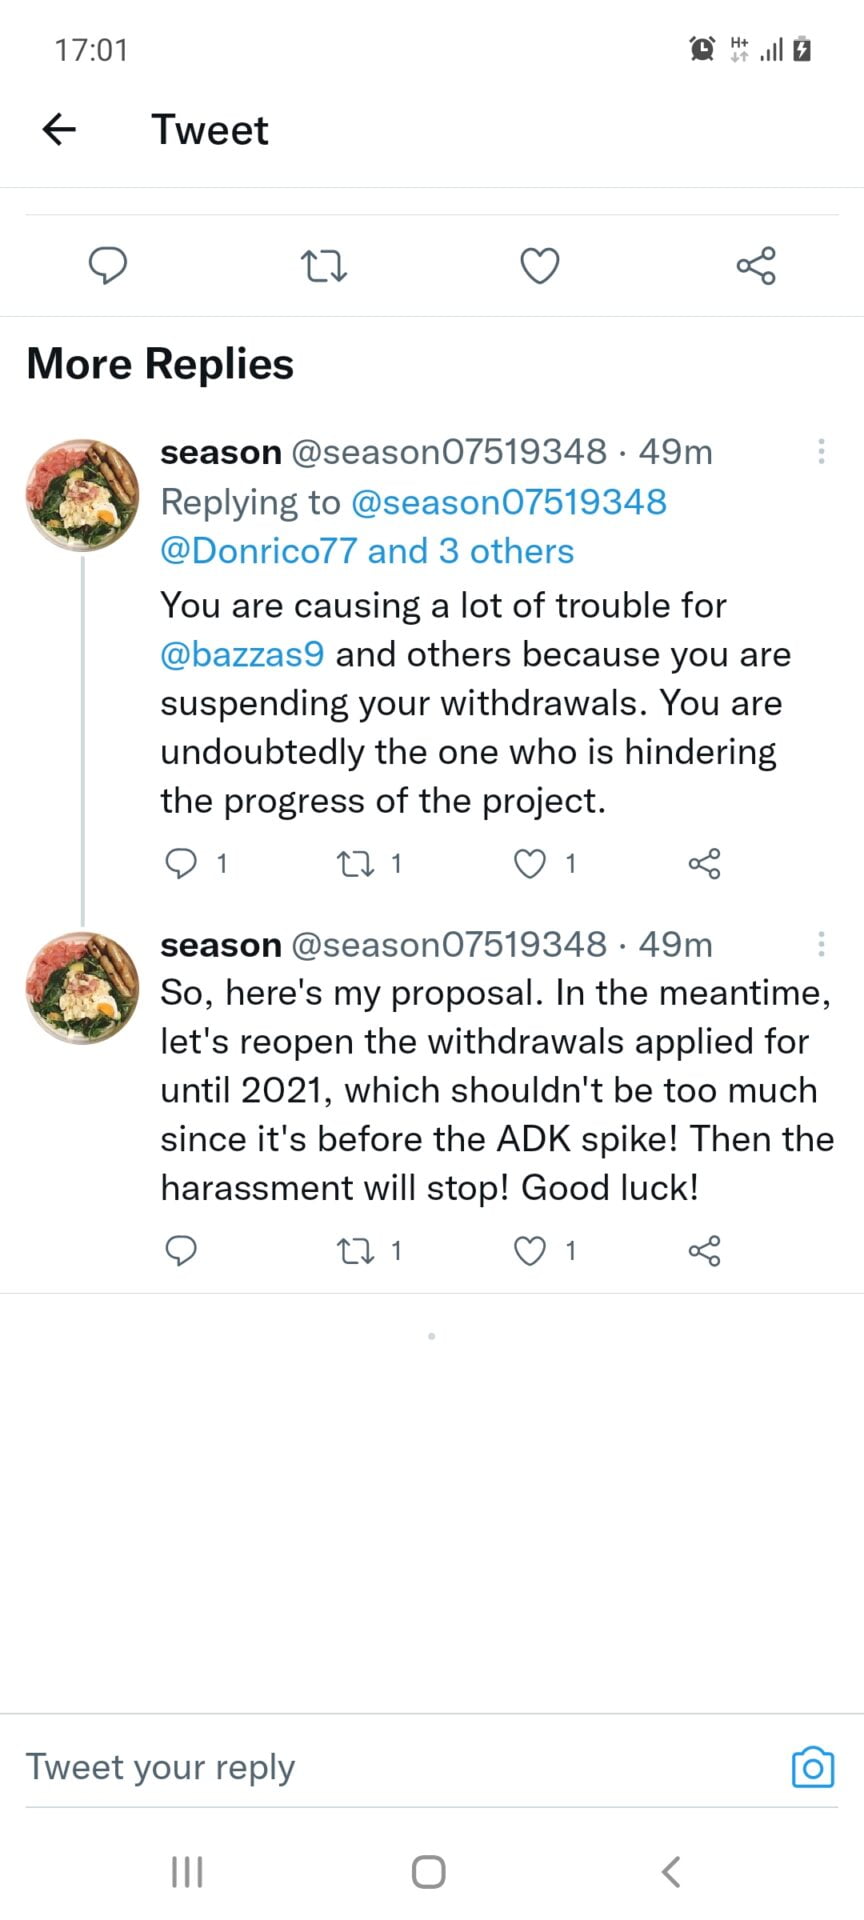Share the 'here's my proposal' tweet
Viewport: 864px width, 1920px height.
pos(704,1250)
